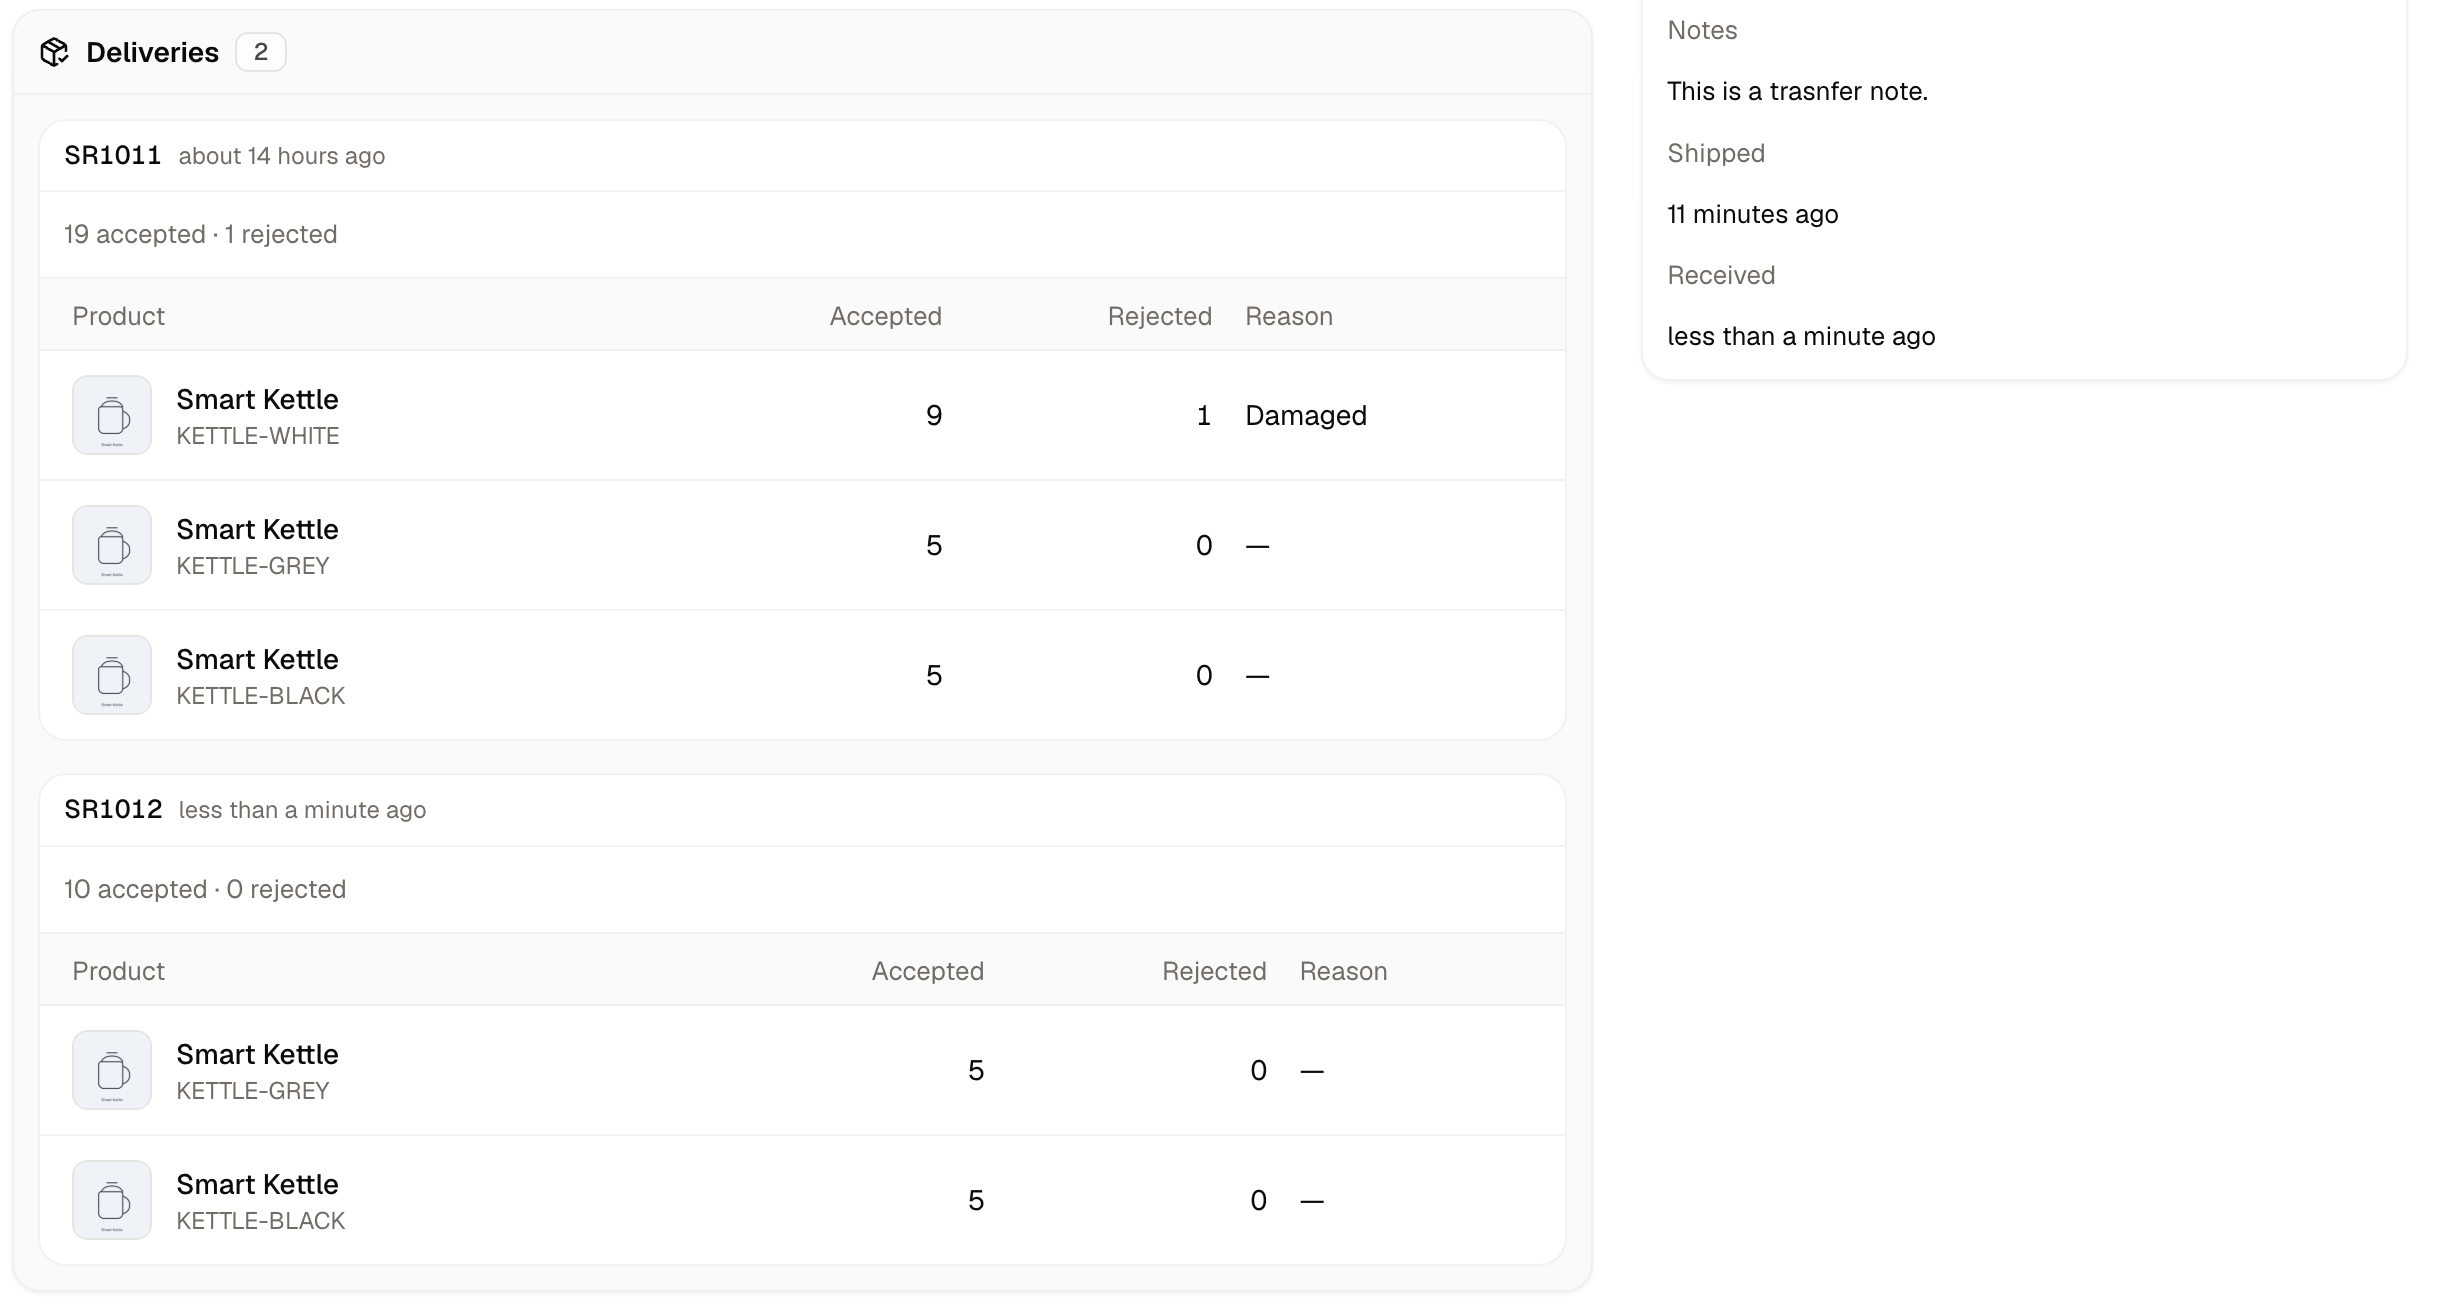Click Received 'less than a minute ago' value
2450x1302 pixels.
1801,336
